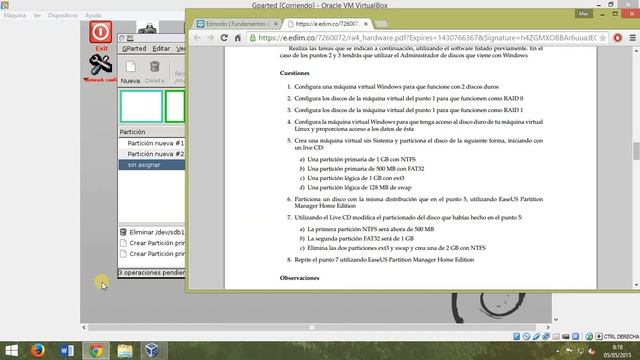Viewport: 640px width, 360px height.
Task: Open the Ayuda menu in VirtualBox
Action: (x=93, y=15)
